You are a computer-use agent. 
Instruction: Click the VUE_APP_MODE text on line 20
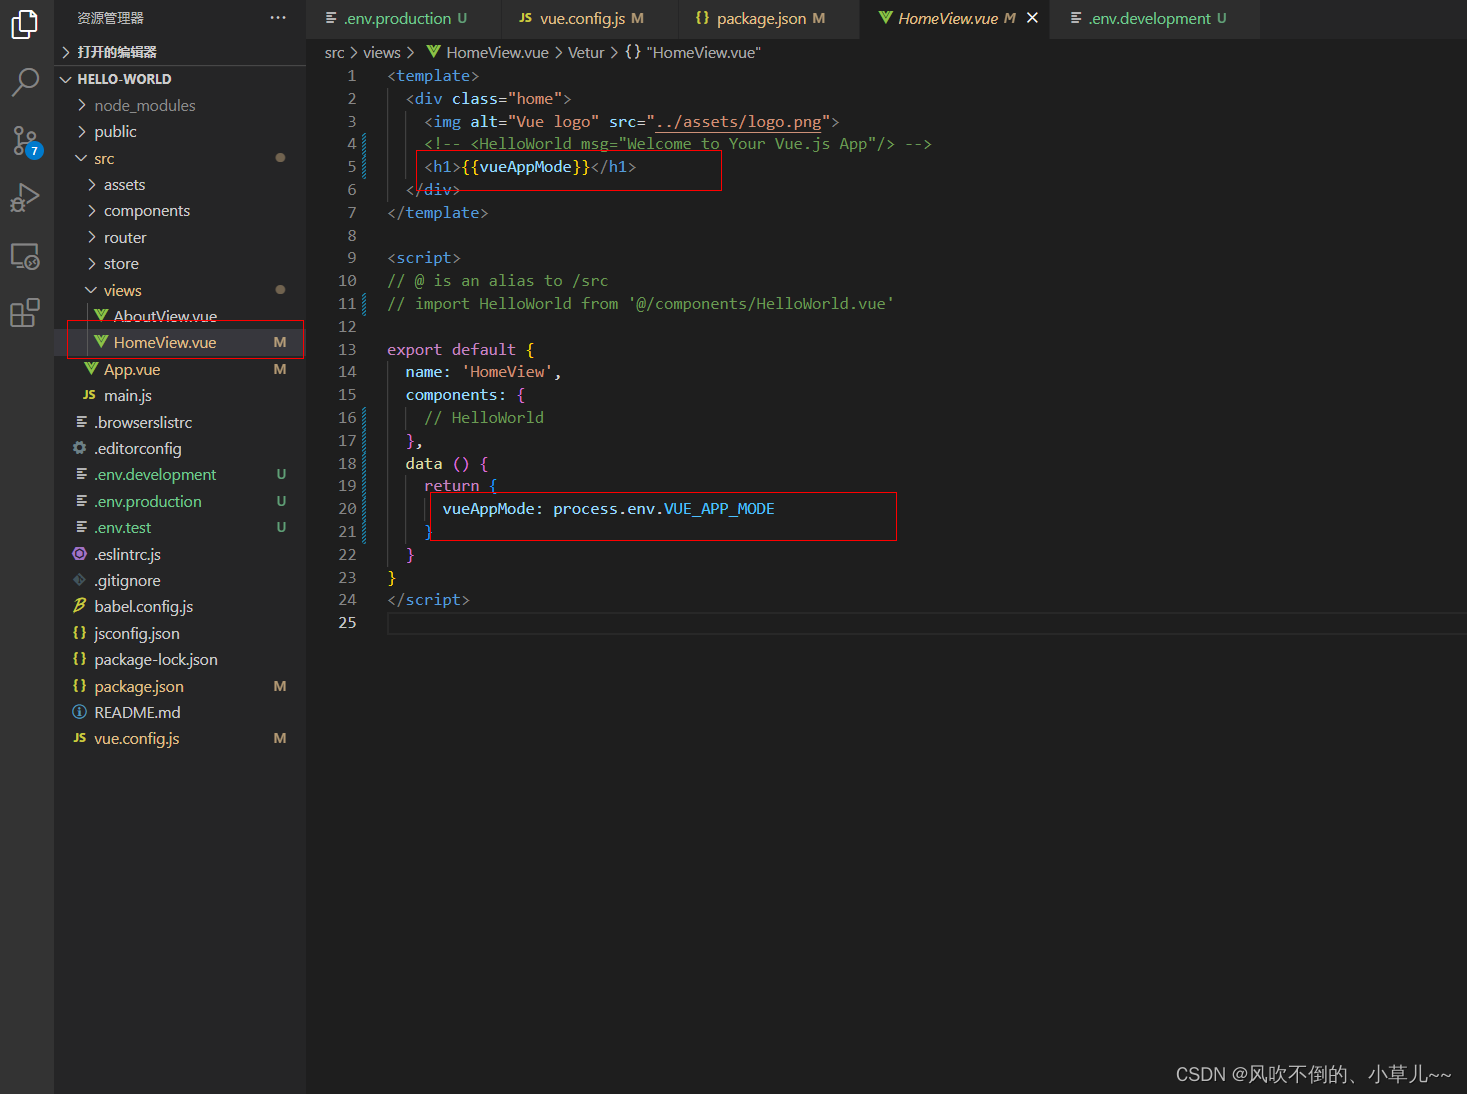point(719,509)
